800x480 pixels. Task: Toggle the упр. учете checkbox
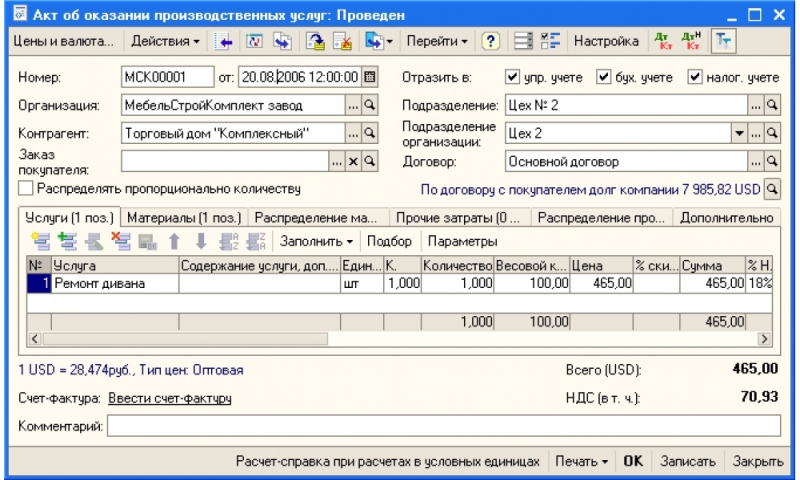coord(512,76)
